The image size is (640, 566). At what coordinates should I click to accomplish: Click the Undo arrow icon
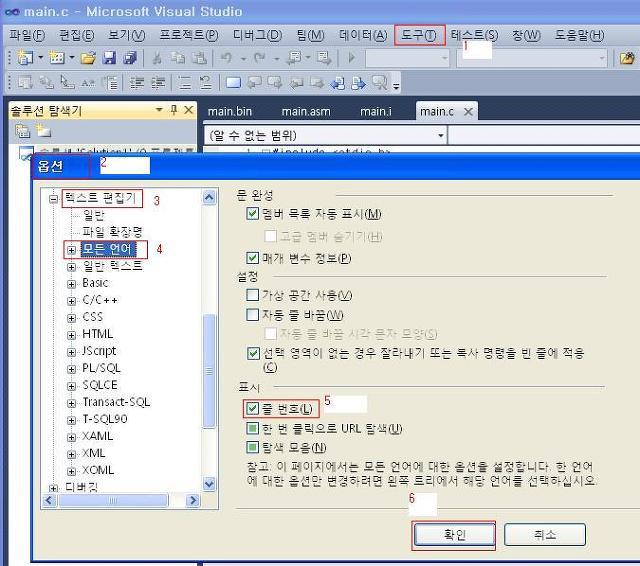click(227, 58)
